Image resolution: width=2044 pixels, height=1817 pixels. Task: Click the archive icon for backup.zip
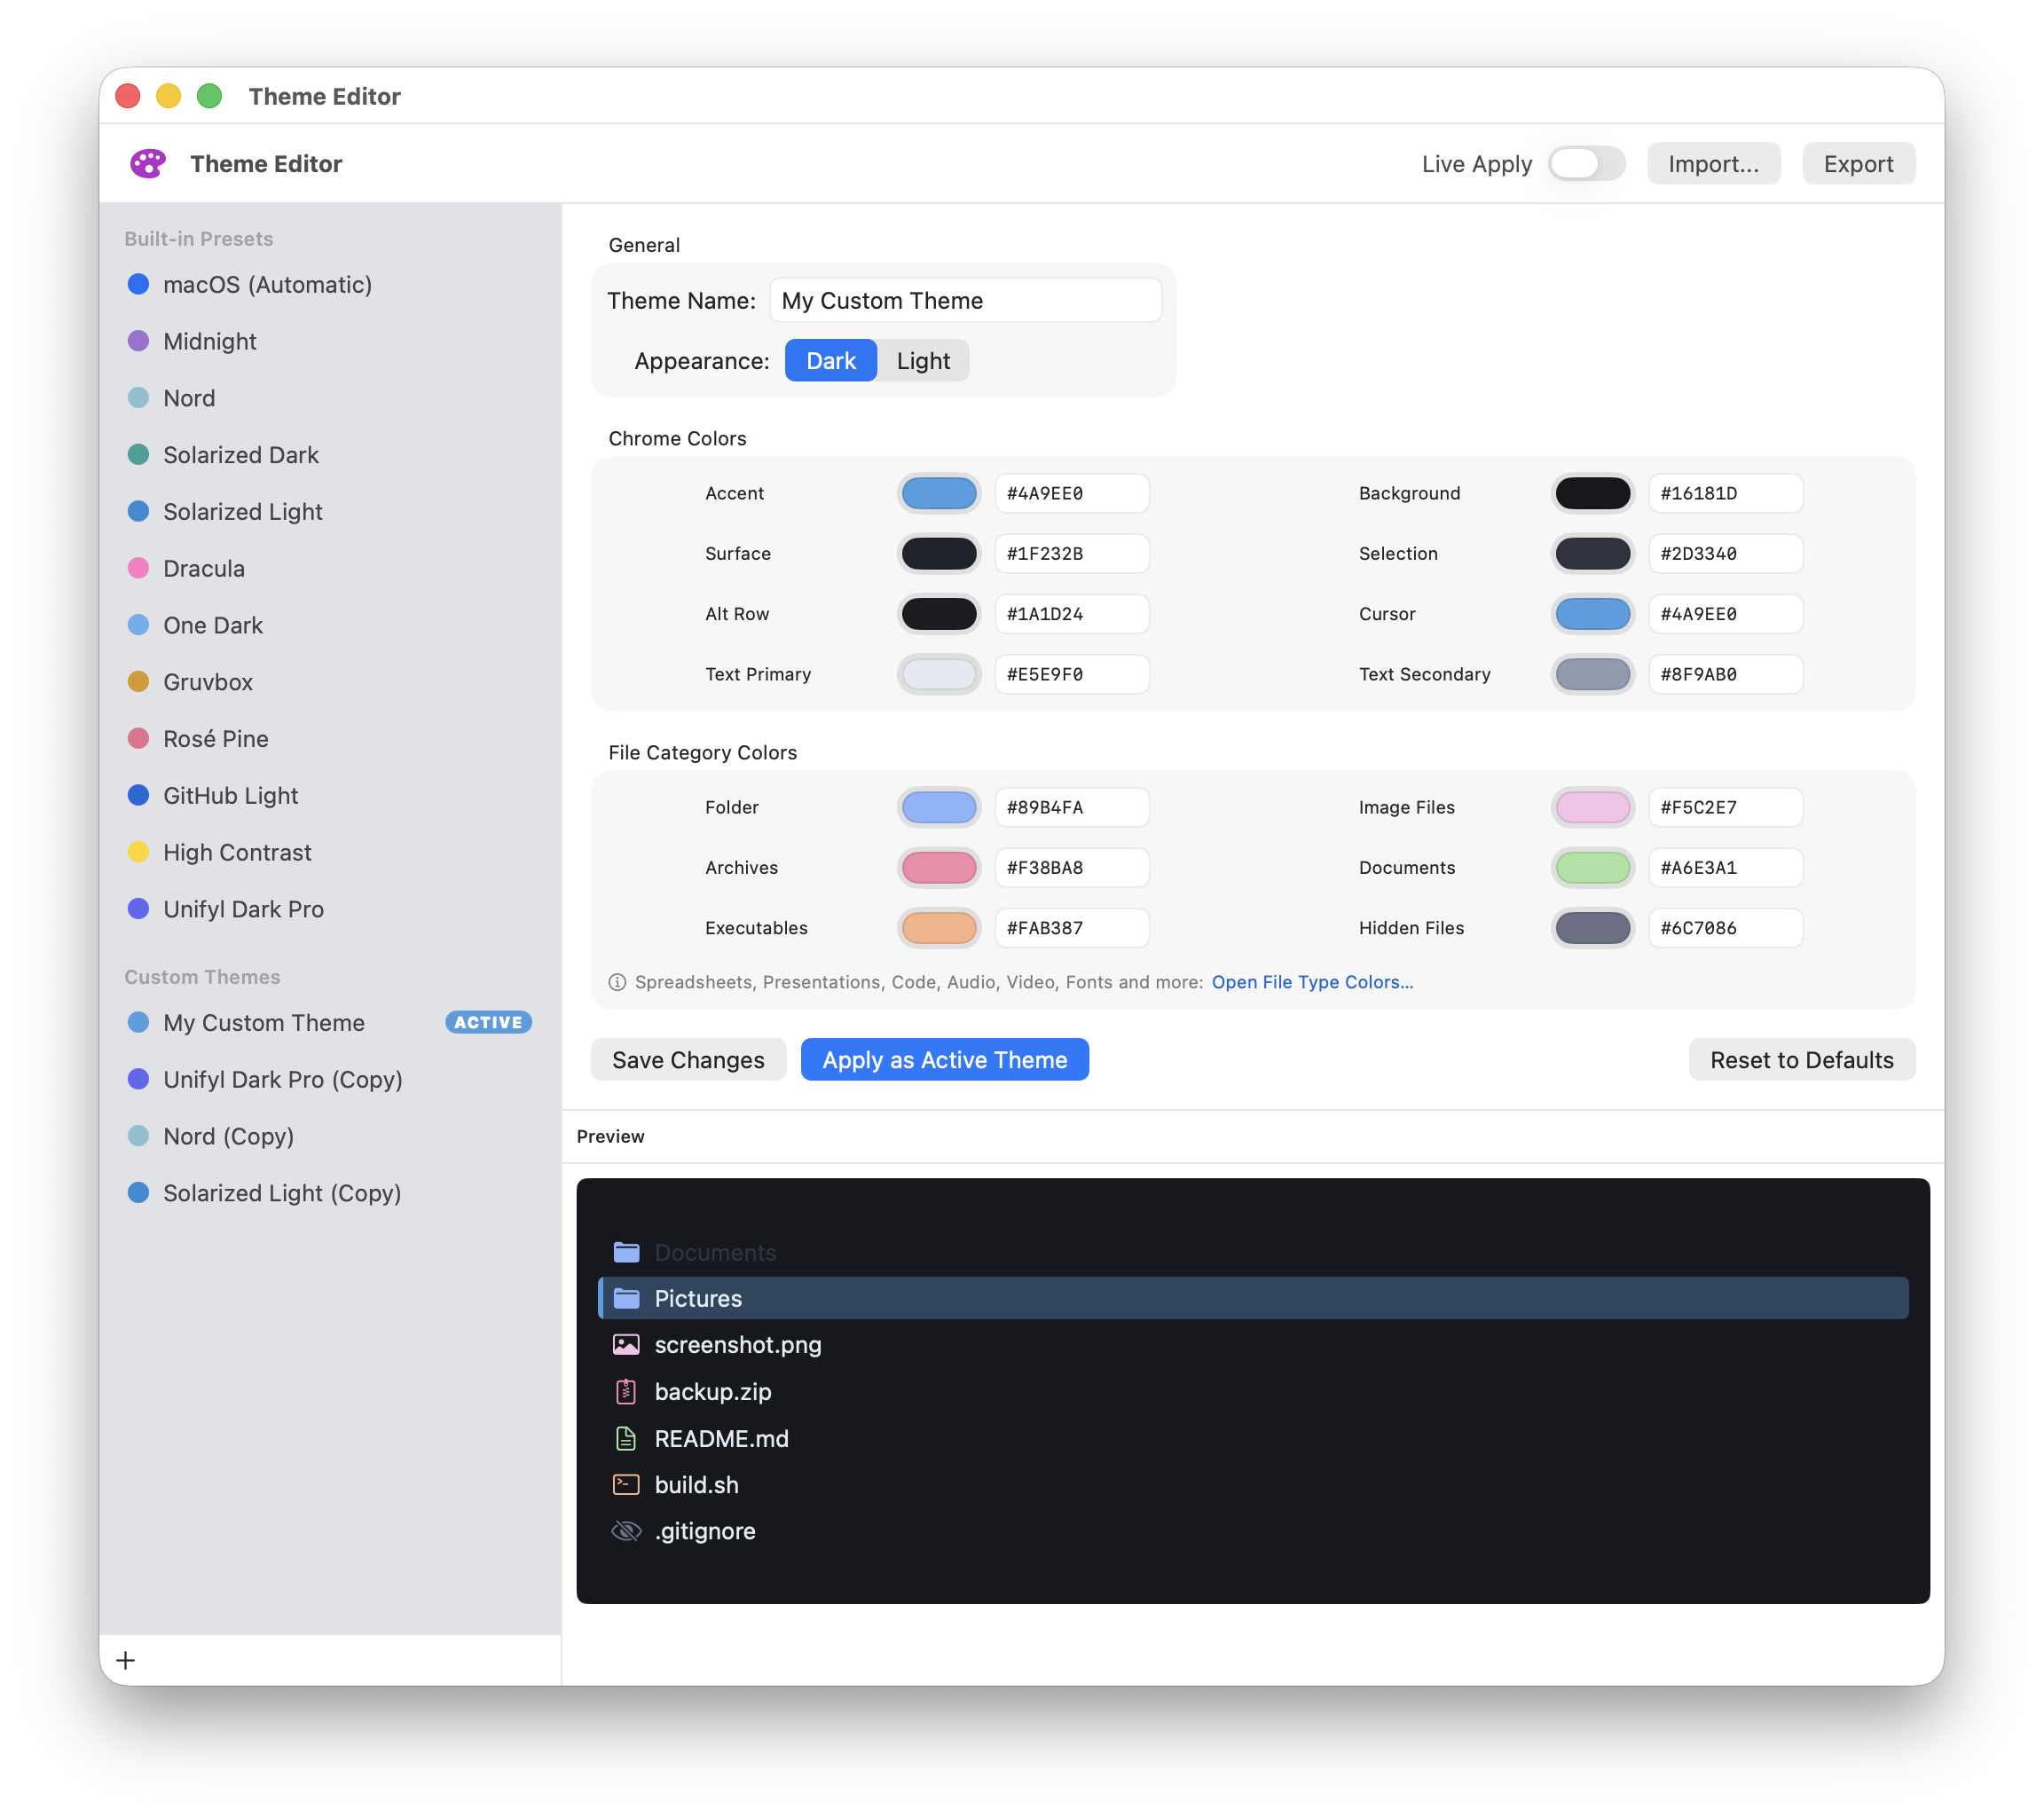click(626, 1391)
